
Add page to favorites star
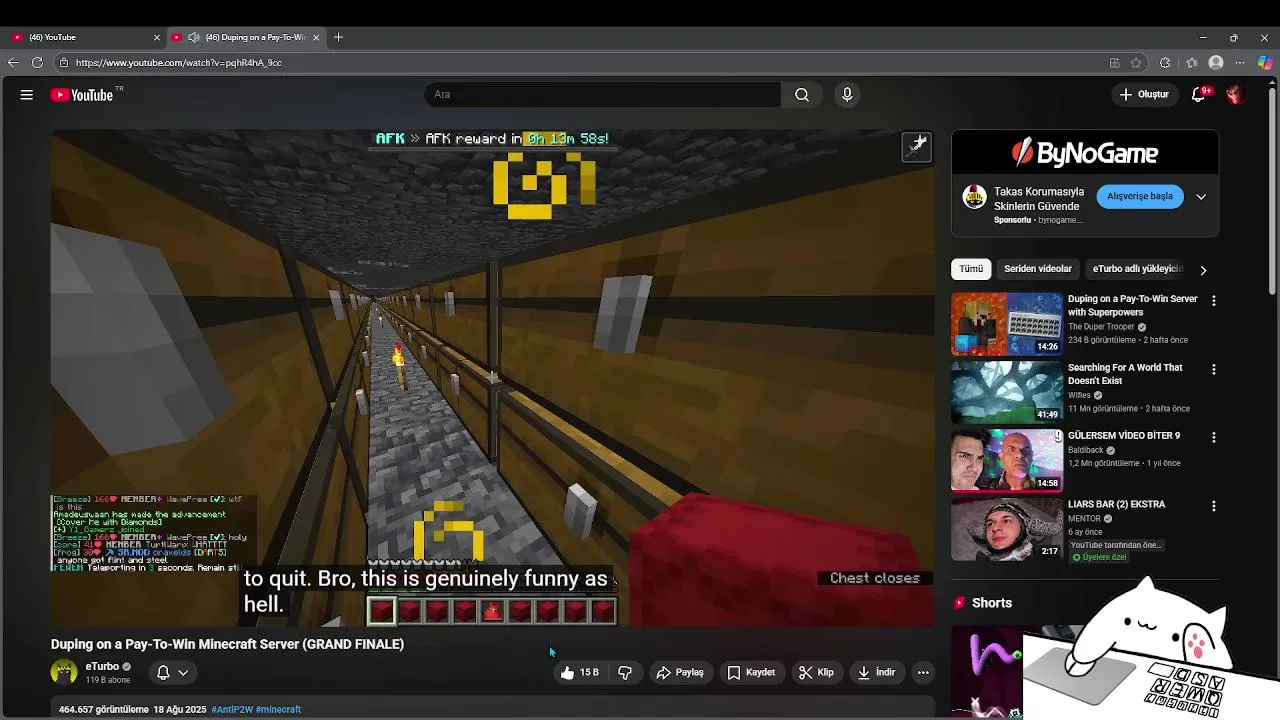(1136, 62)
